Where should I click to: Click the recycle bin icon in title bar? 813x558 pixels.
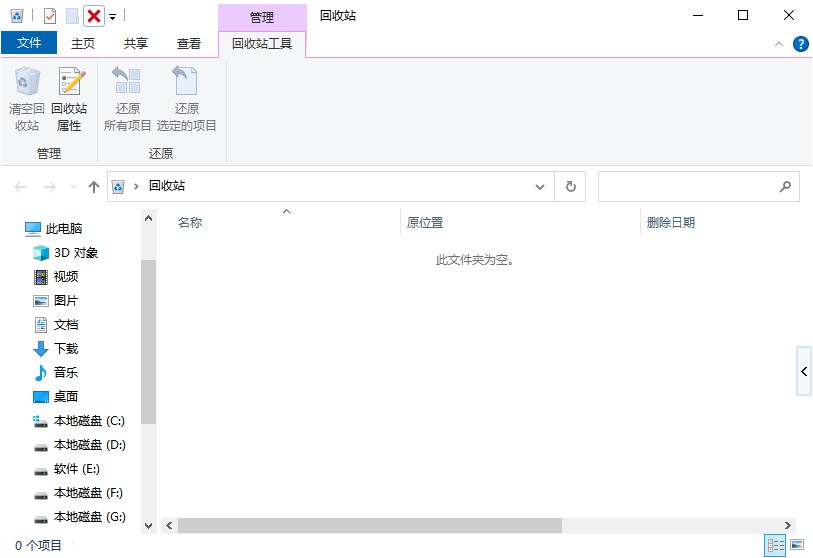[17, 16]
